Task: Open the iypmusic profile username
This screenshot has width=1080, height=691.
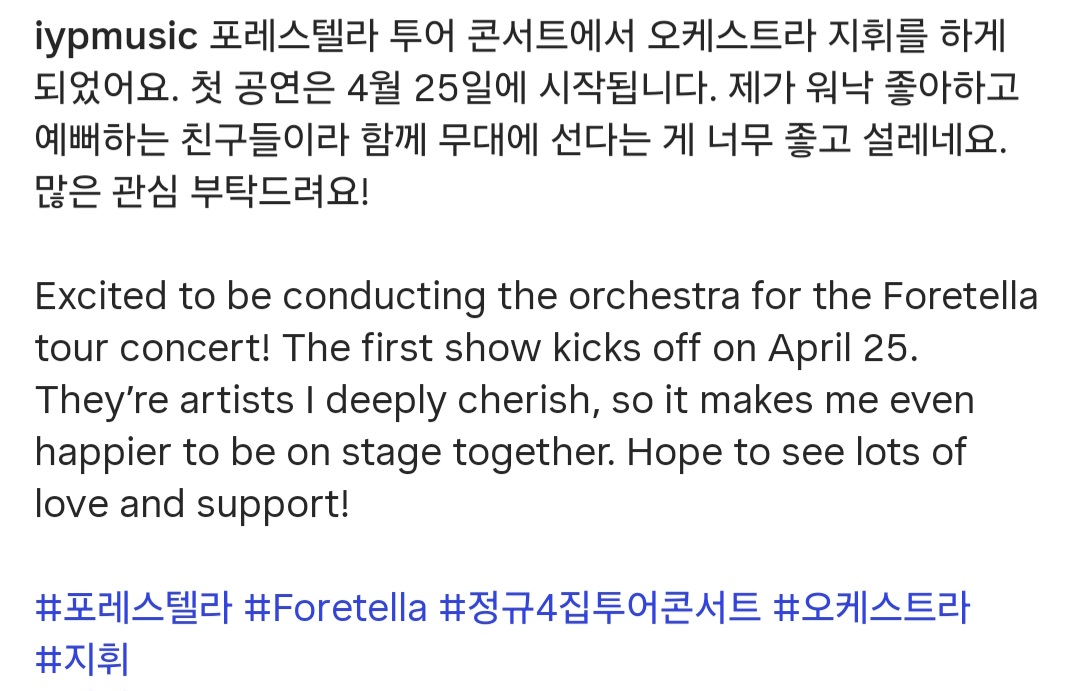Action: (116, 39)
